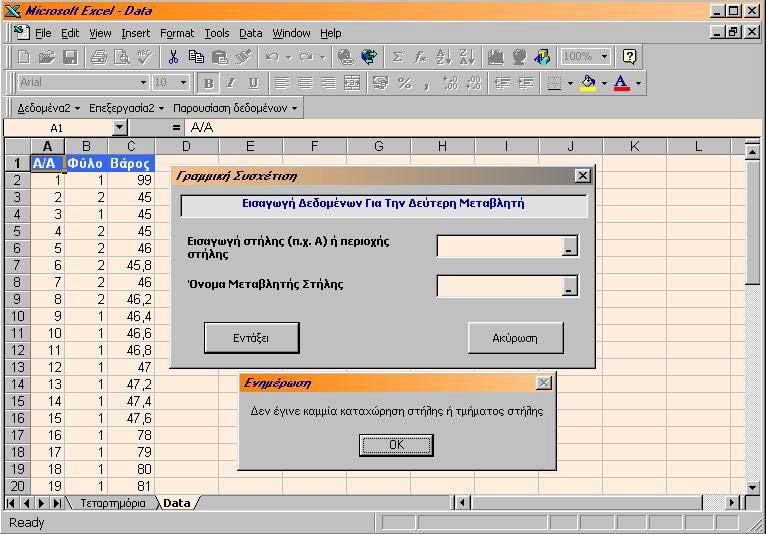The image size is (766, 534).
Task: Open the 100% zoom dropdown
Action: (x=604, y=57)
